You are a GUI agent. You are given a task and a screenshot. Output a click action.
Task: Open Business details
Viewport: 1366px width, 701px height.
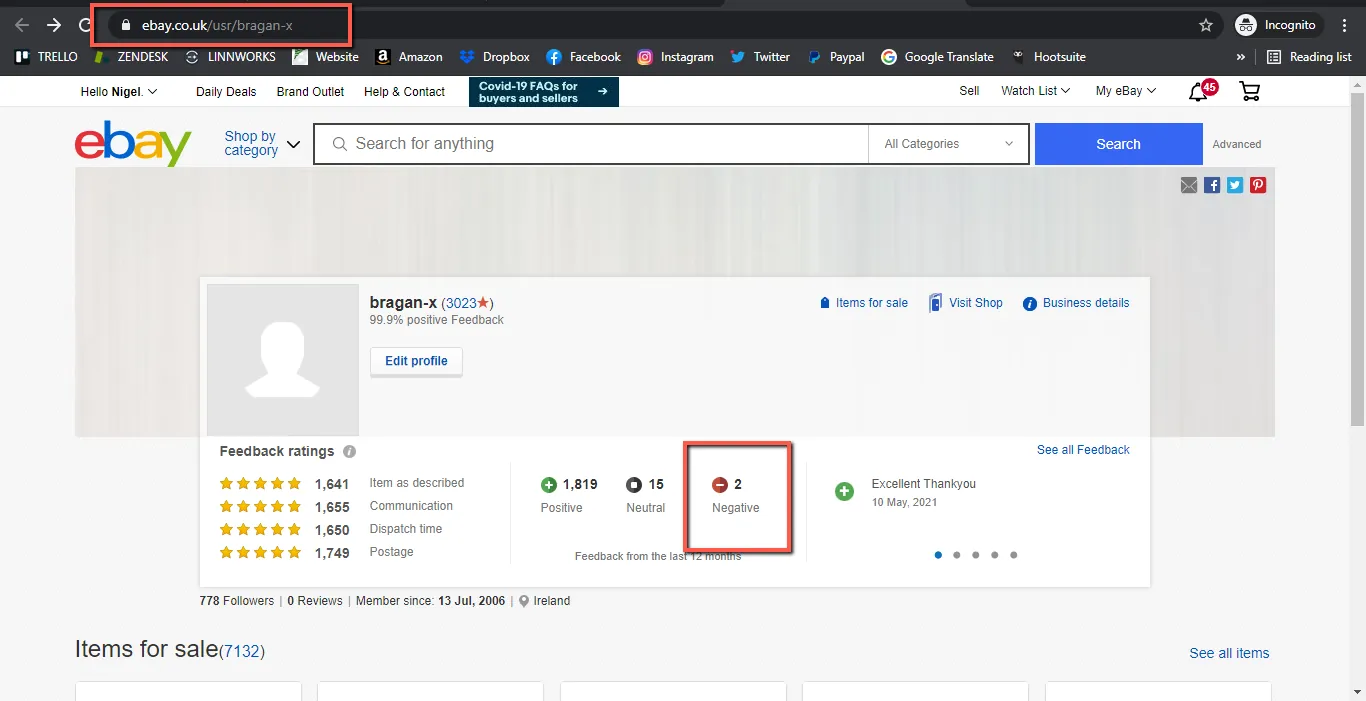click(1076, 303)
